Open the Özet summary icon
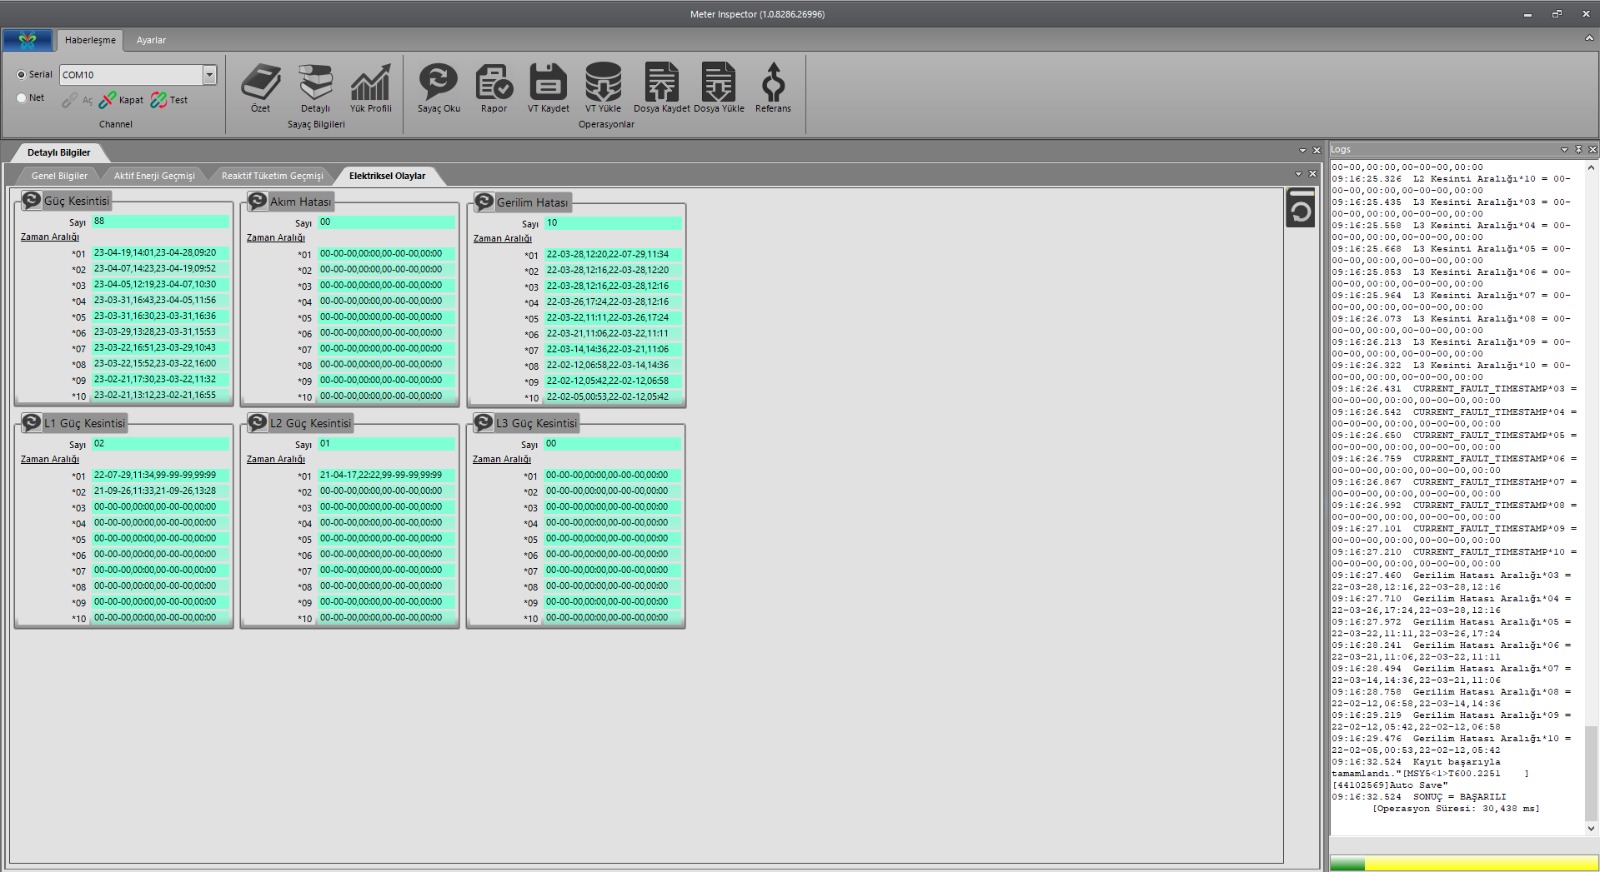 coord(260,87)
